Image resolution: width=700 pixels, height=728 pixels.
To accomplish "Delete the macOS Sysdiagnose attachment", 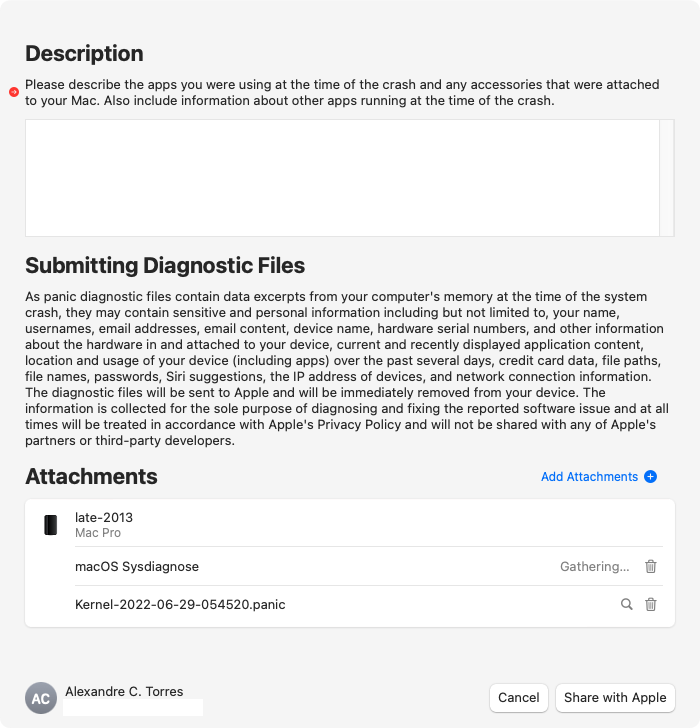I will [651, 566].
